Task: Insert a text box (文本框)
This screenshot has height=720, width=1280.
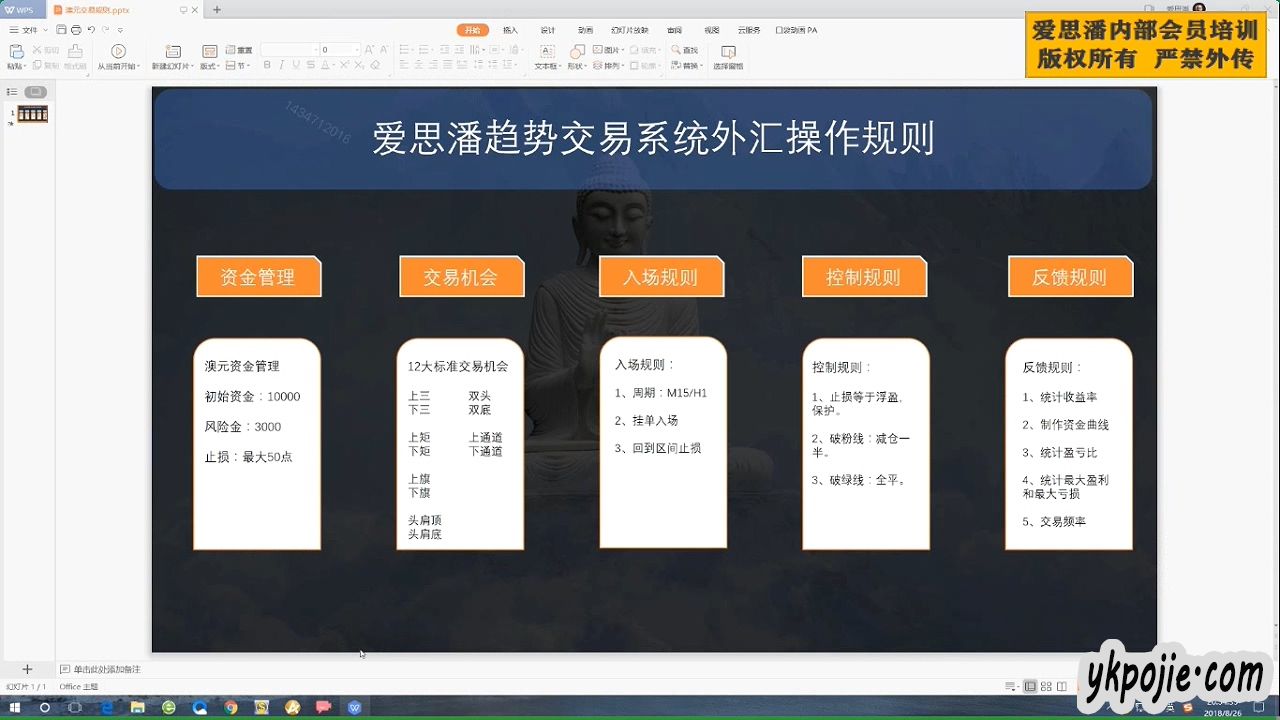Action: click(547, 52)
